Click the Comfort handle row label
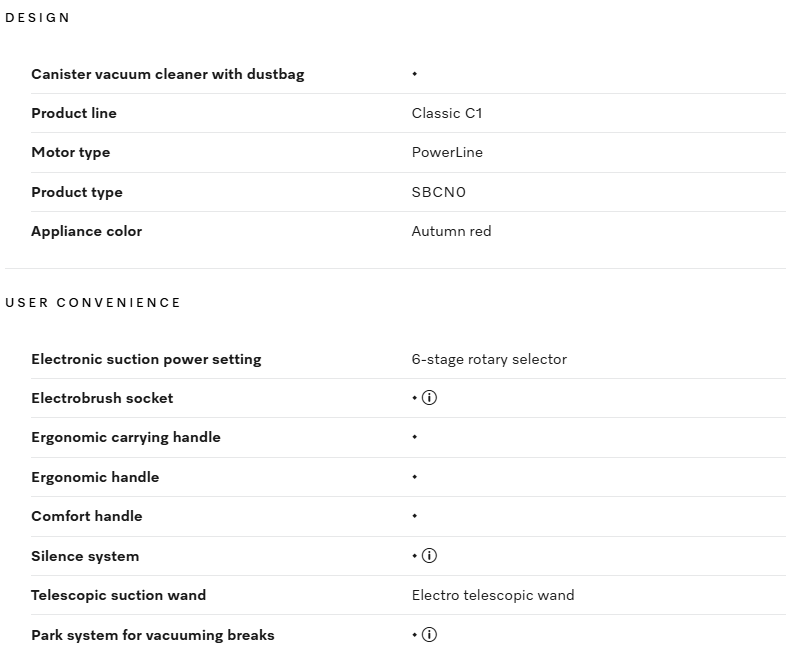Viewport: 786px width, 663px height. [x=87, y=516]
